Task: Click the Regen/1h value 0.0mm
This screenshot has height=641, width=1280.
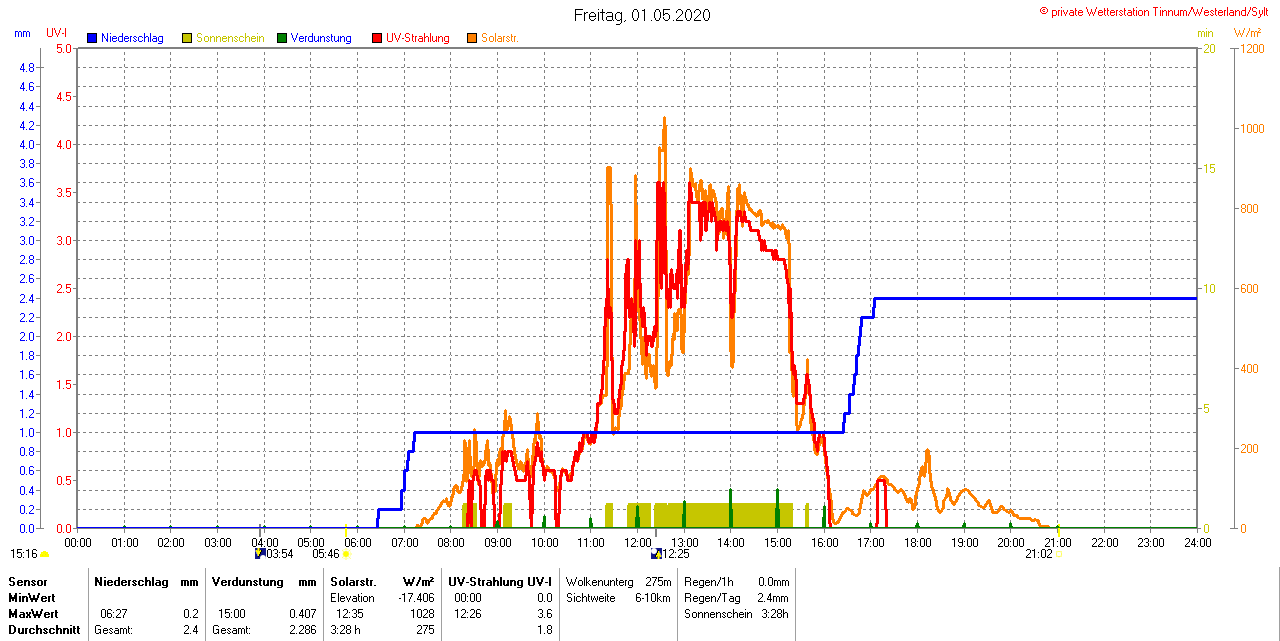Action: tap(774, 581)
